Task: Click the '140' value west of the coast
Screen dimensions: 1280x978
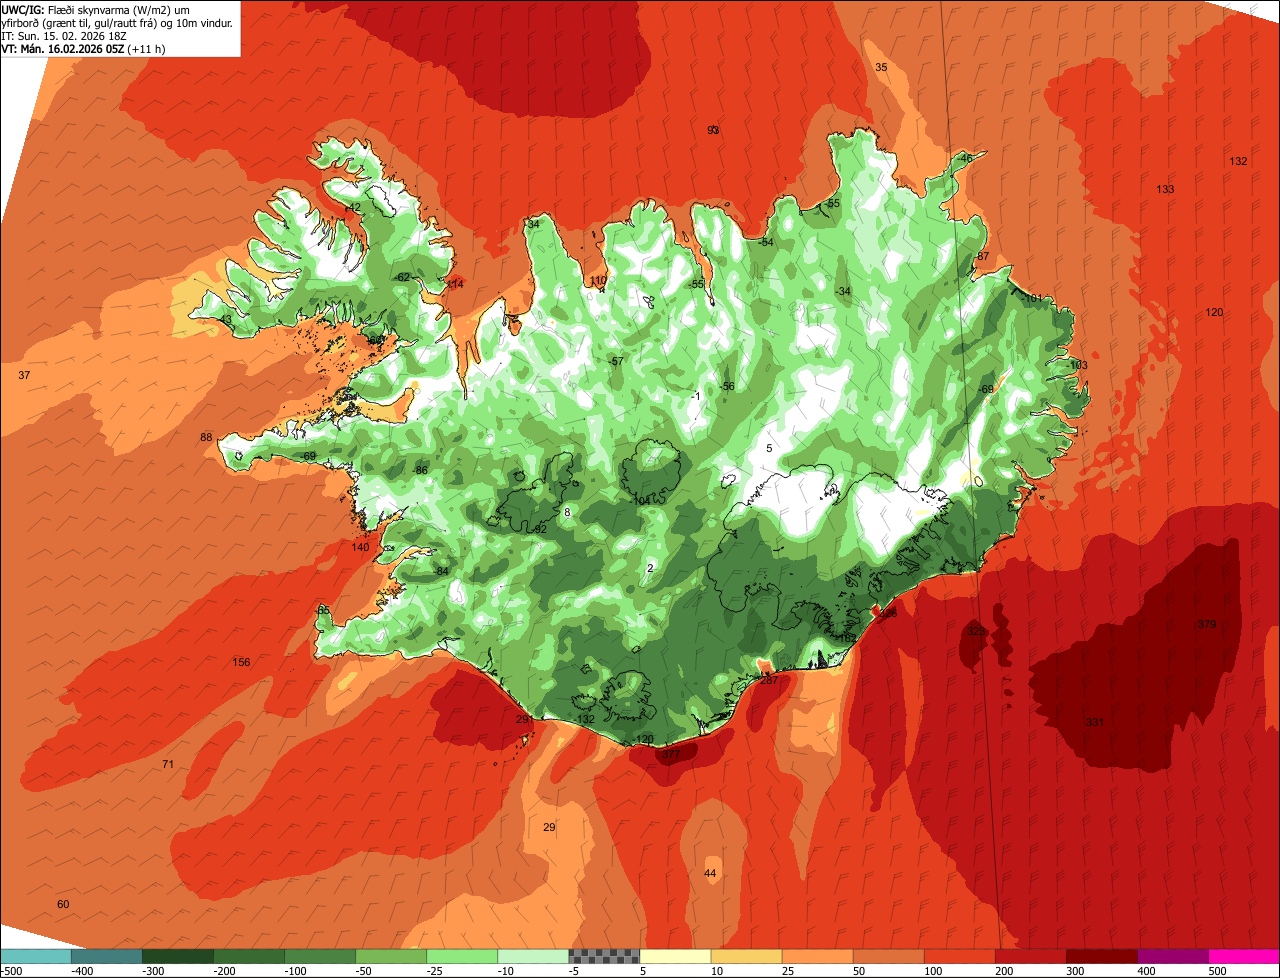Action: point(360,547)
